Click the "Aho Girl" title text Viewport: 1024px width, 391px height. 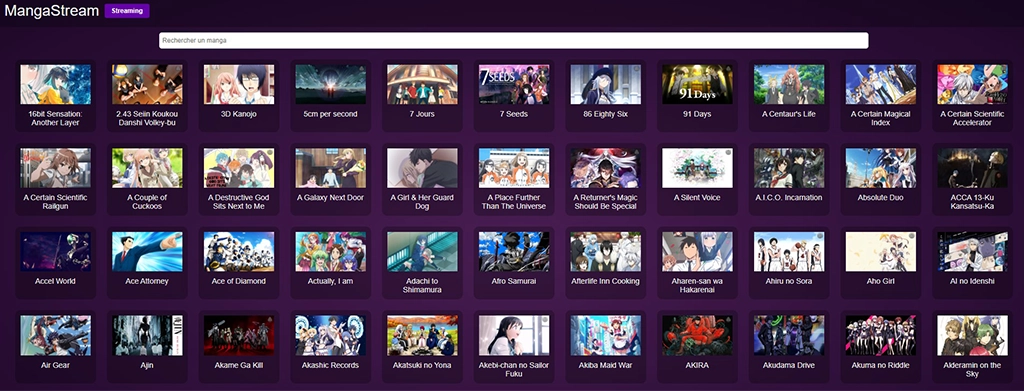(880, 281)
